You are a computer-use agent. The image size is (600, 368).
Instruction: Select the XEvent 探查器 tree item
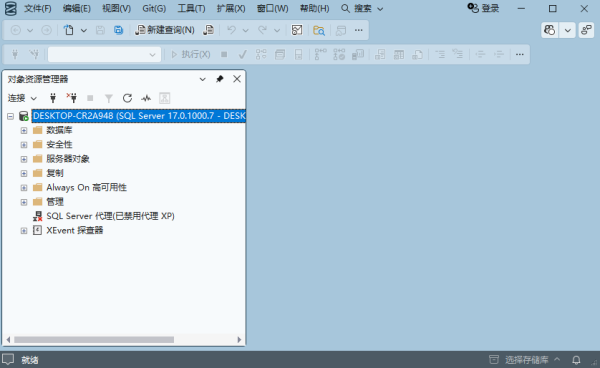(75, 230)
